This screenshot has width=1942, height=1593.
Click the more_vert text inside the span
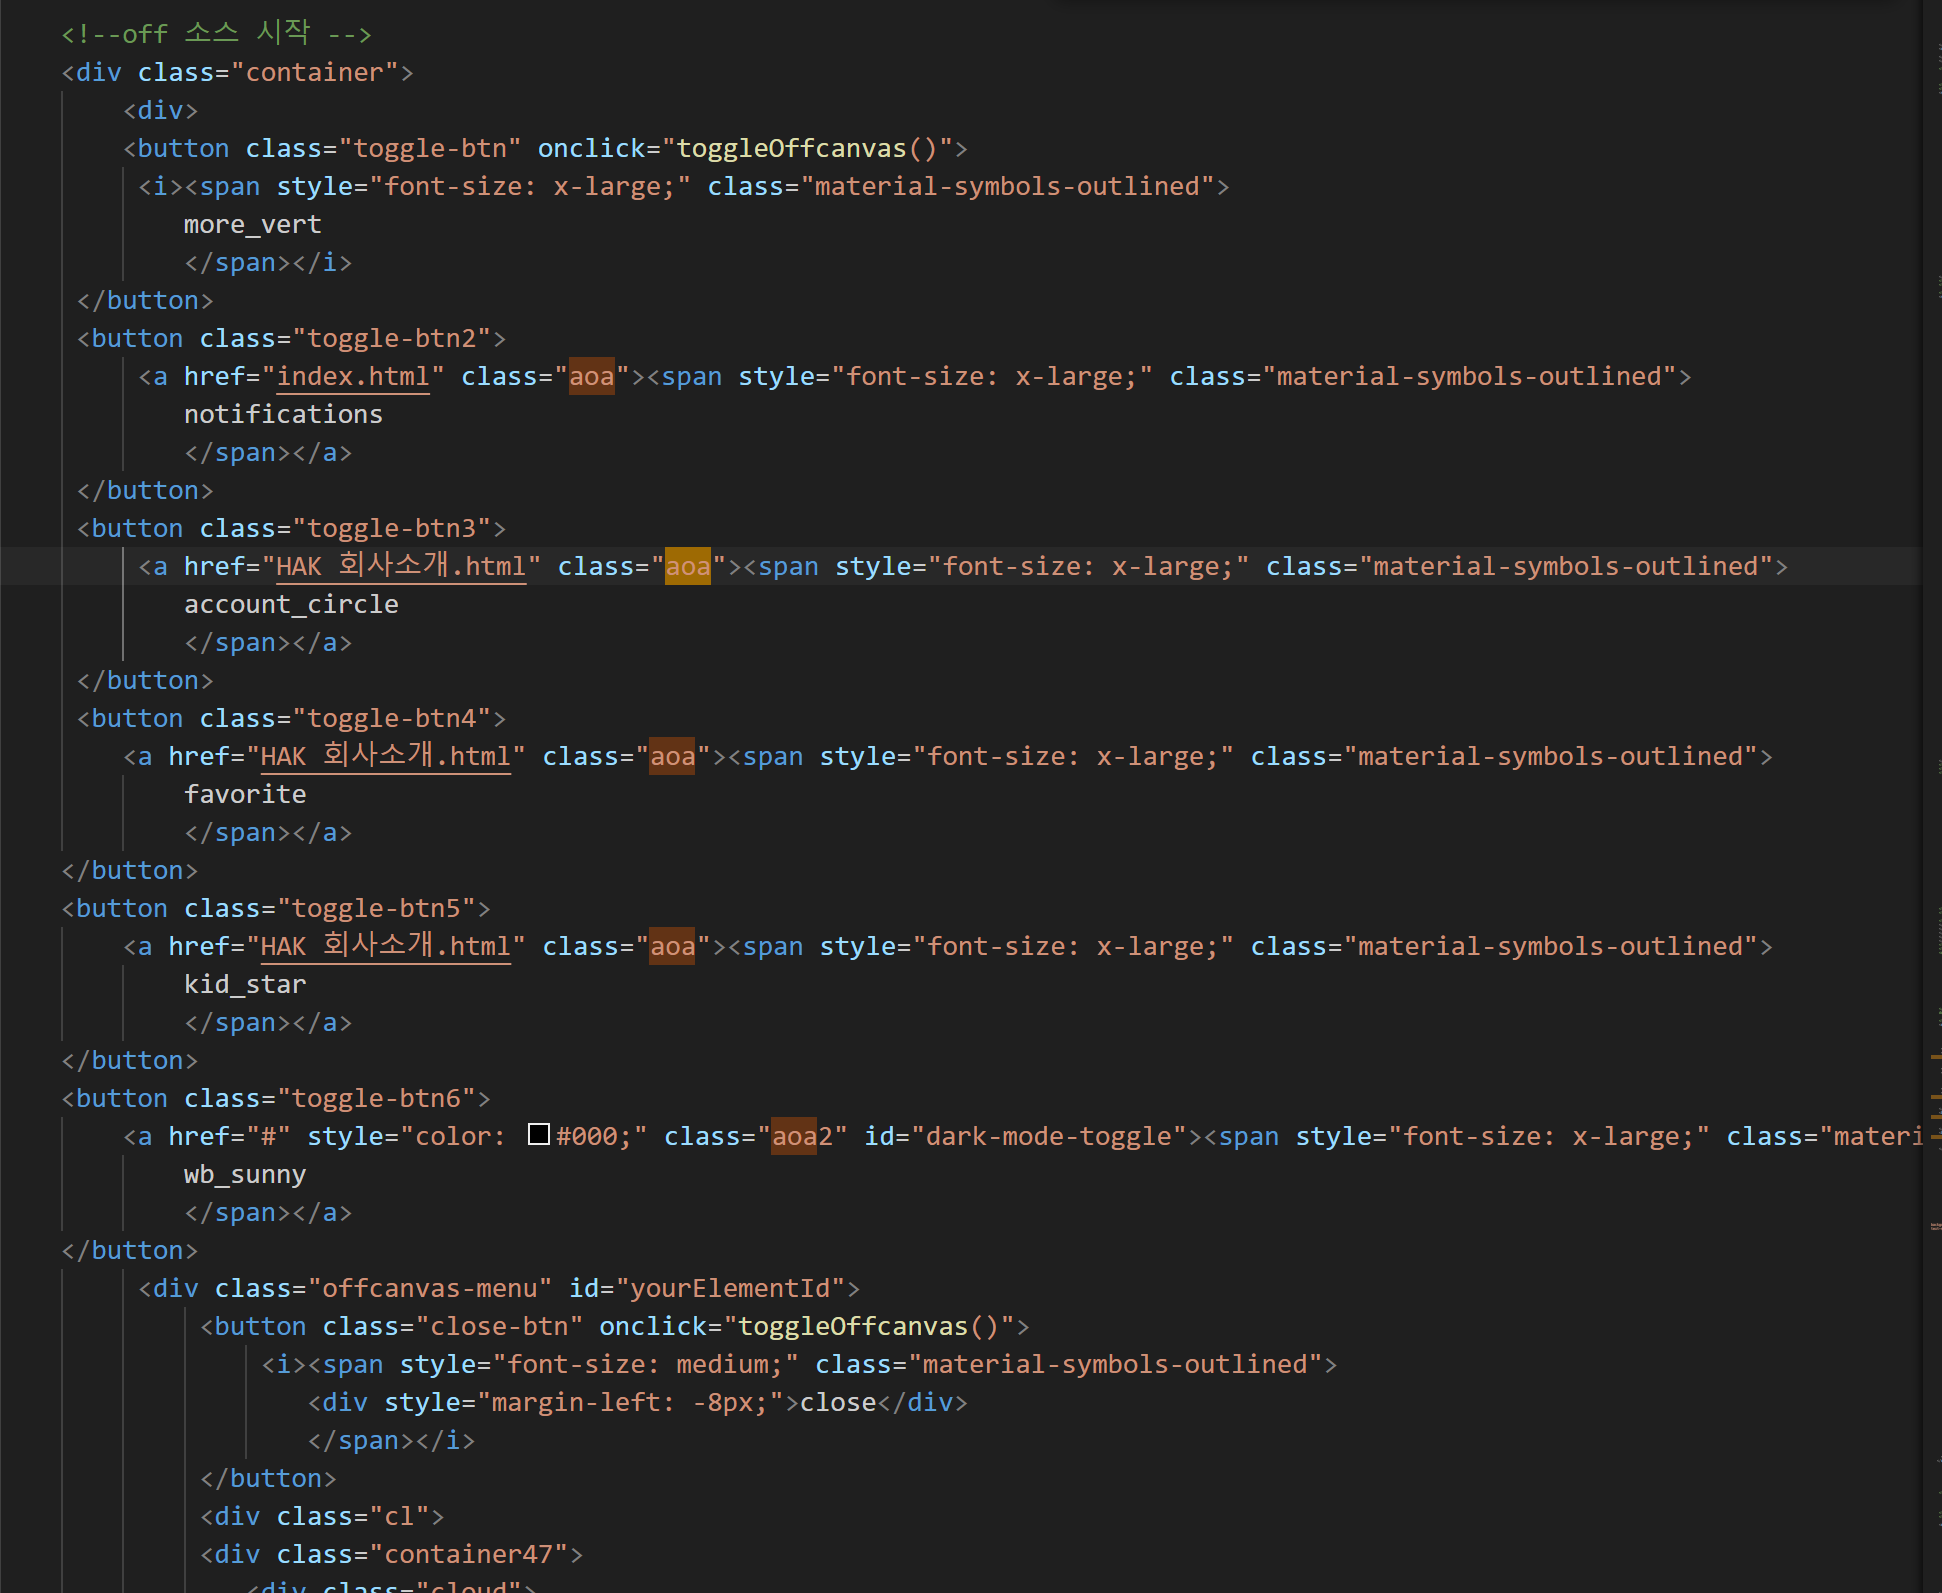pos(252,223)
